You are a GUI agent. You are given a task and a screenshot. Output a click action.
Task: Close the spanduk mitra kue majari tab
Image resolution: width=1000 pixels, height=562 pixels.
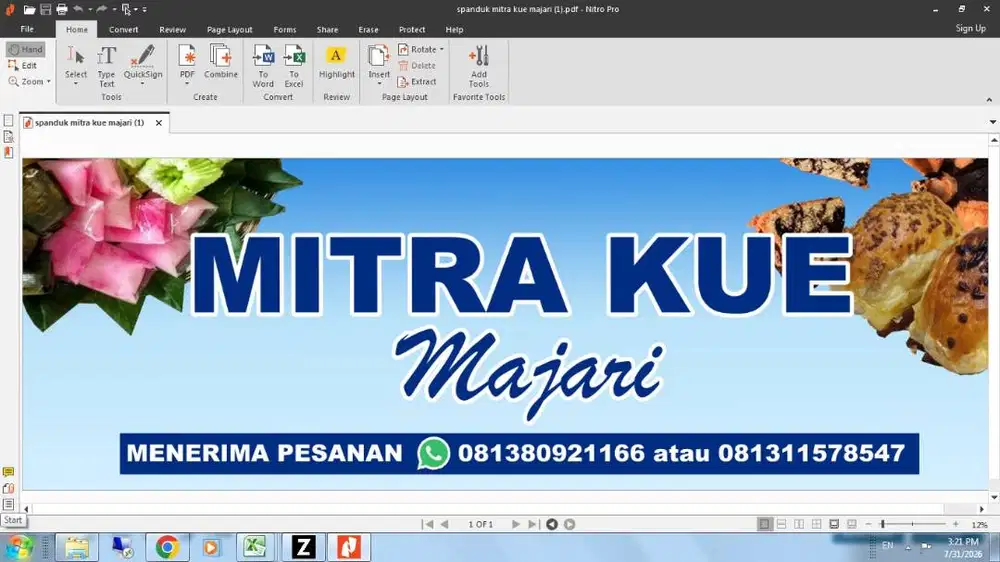159,122
